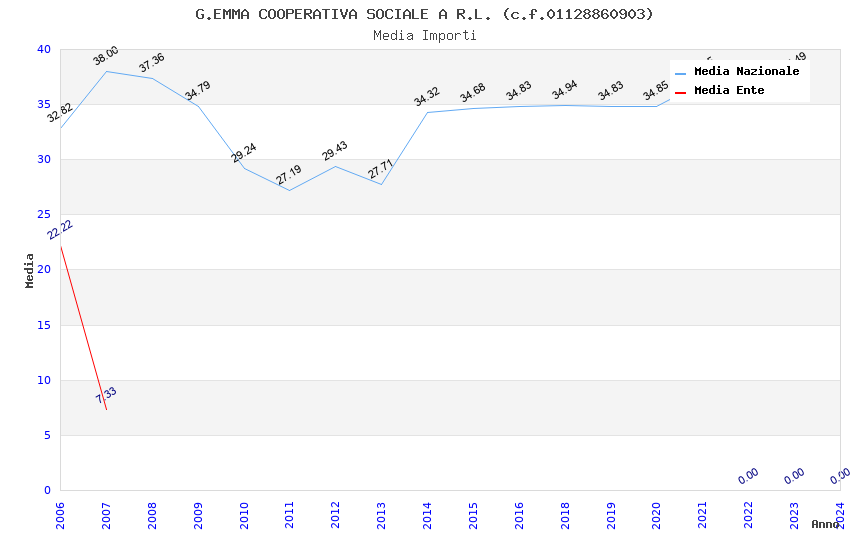Click y-axis tick label 25

(x=44, y=215)
